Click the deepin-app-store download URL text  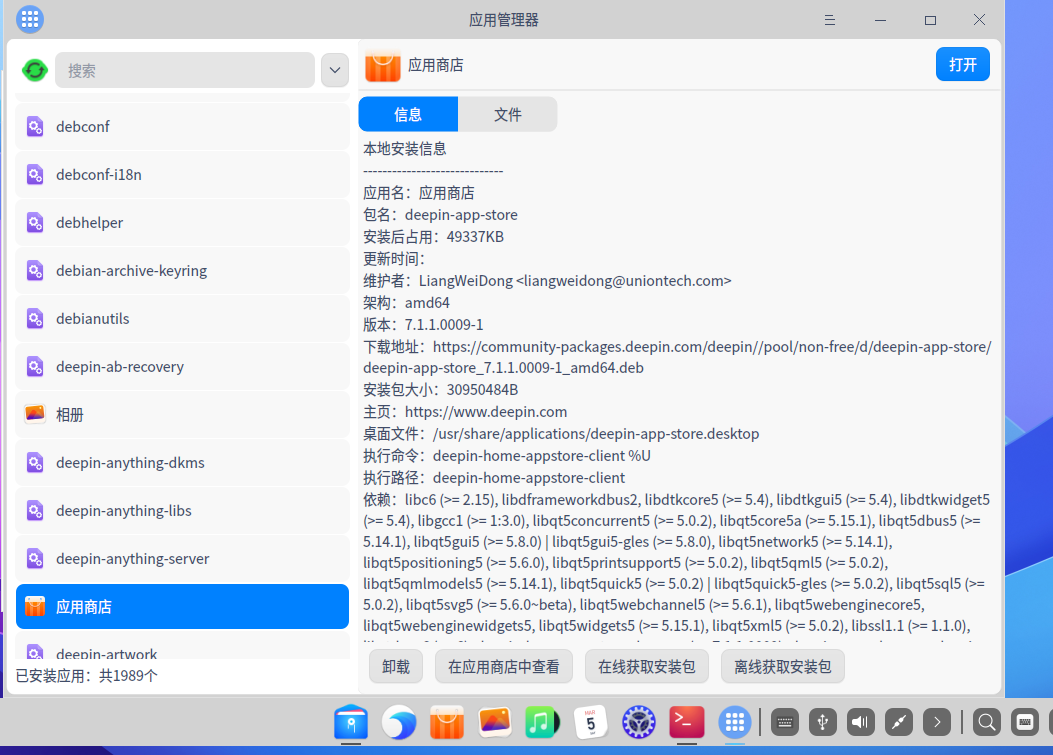tap(677, 357)
